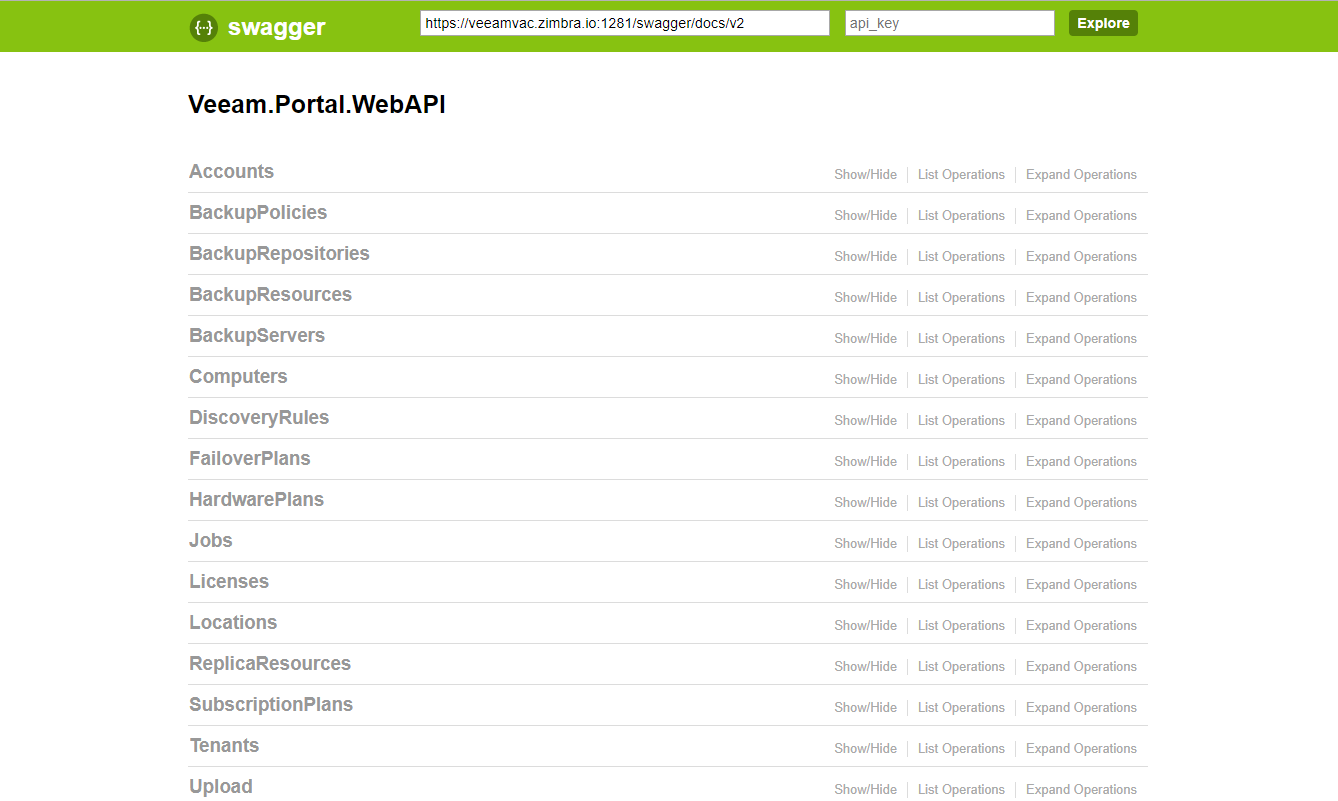Expand operations for SubscriptionPlans

pos(1081,708)
